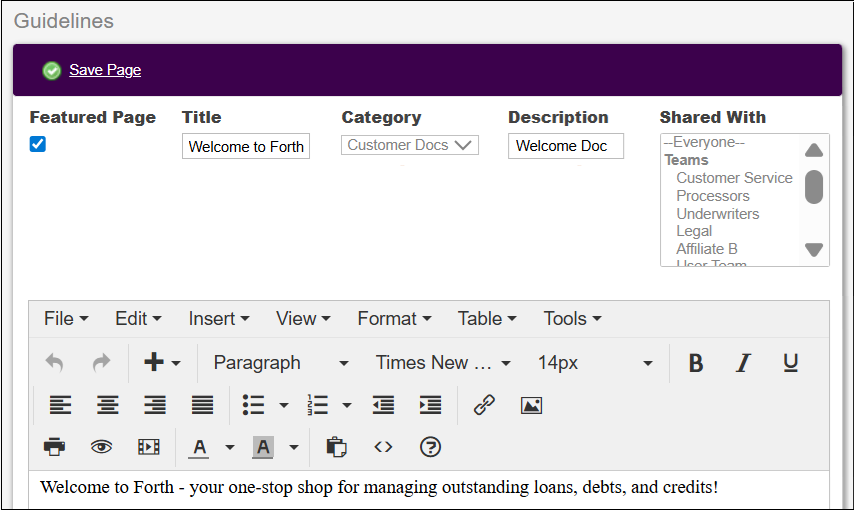
Task: Justify the text
Action: coord(203,405)
